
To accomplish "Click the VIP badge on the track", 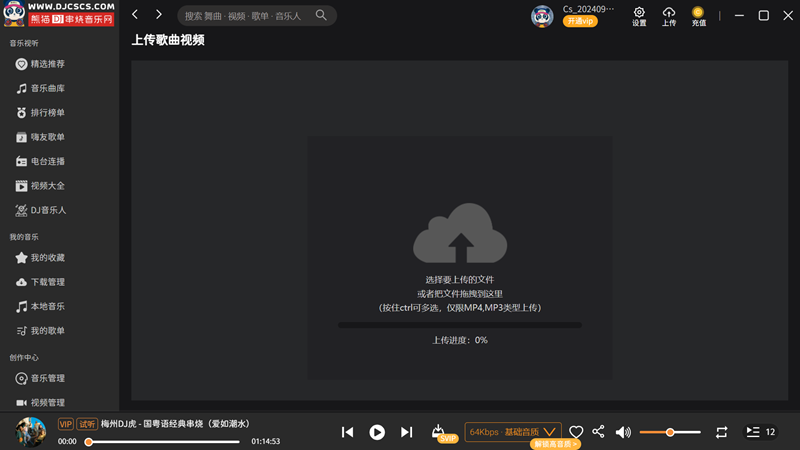I will click(65, 424).
